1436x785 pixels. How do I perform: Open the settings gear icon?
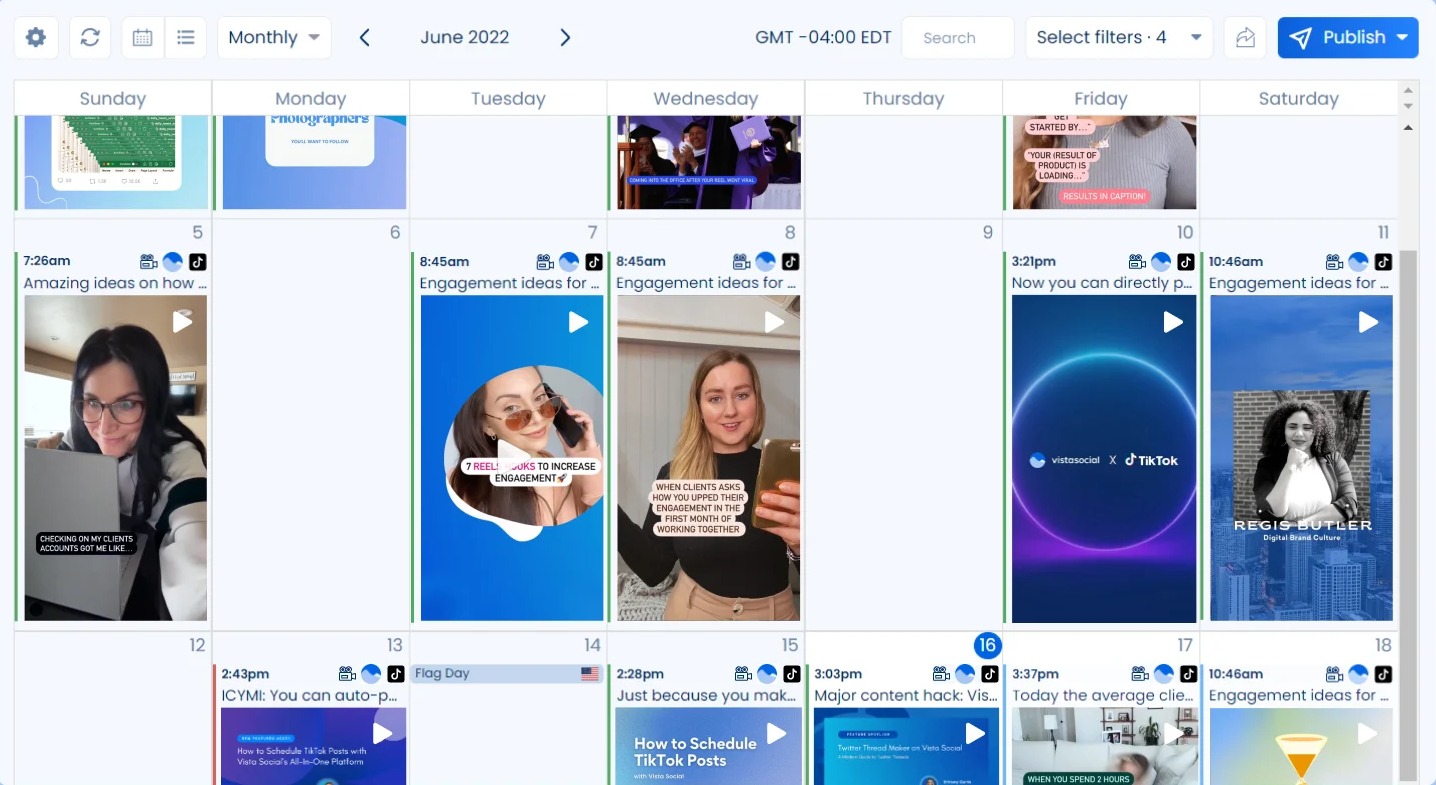click(x=35, y=37)
